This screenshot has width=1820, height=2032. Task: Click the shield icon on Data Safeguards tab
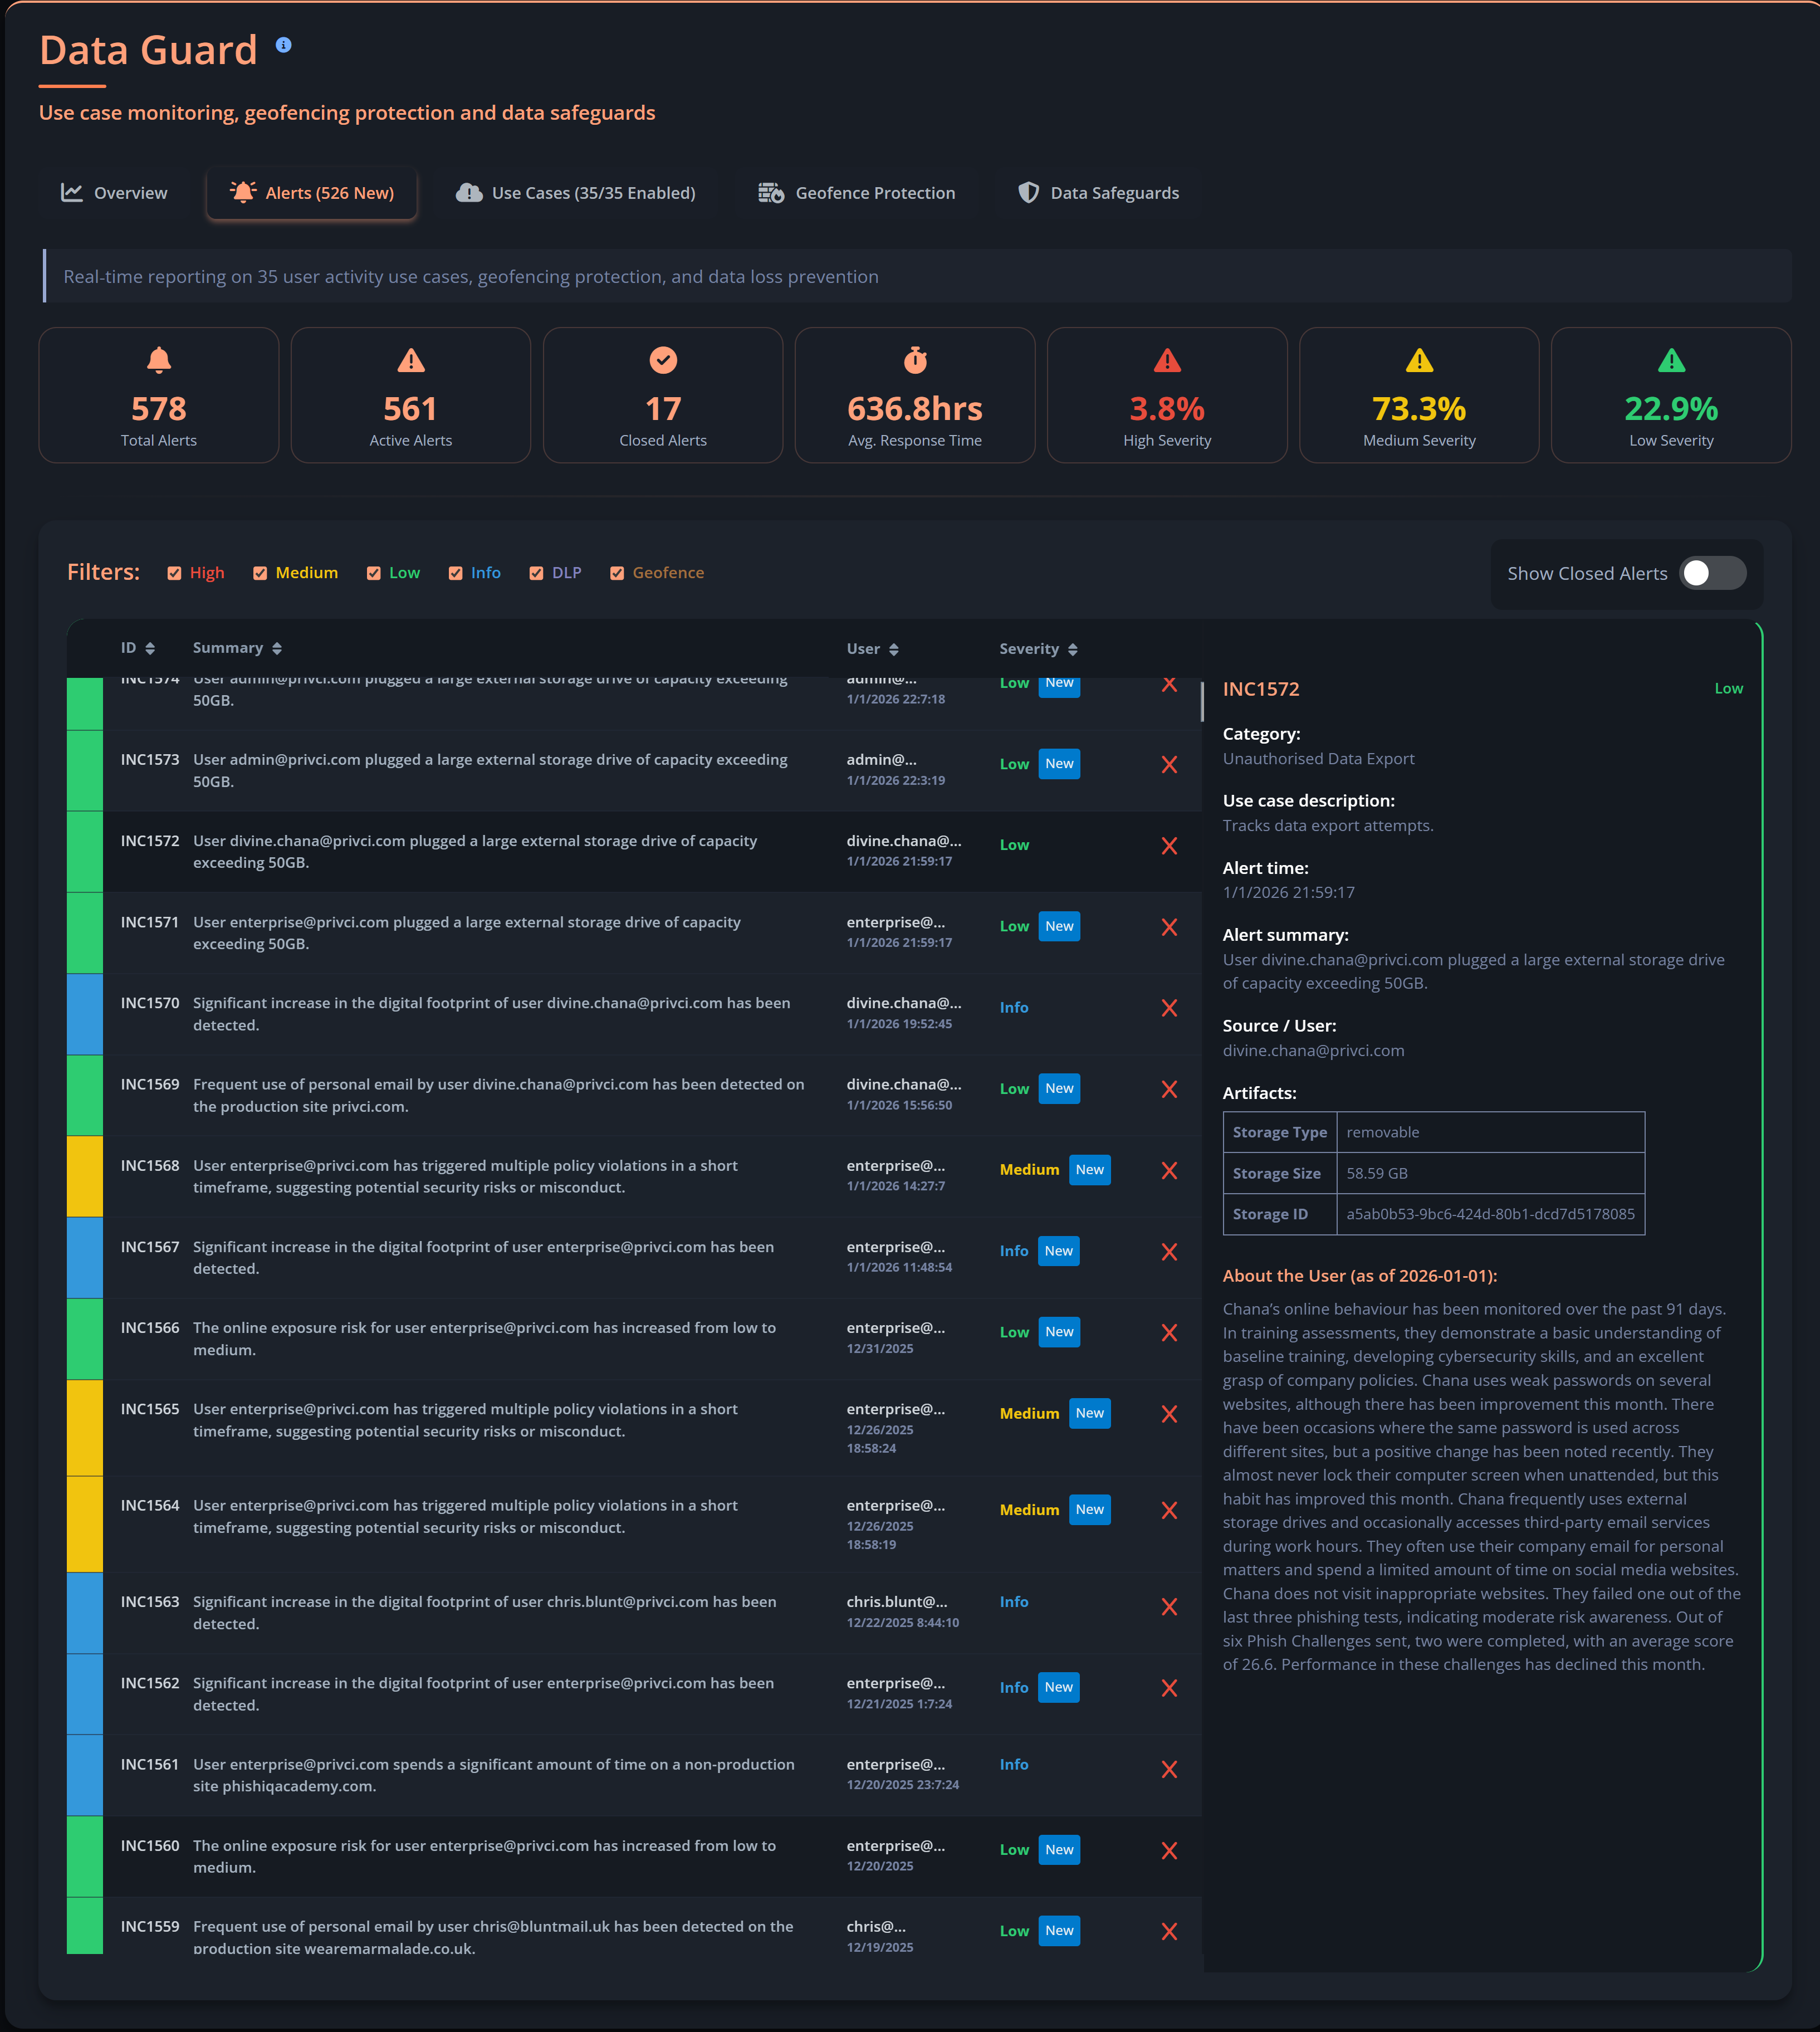[x=1029, y=192]
